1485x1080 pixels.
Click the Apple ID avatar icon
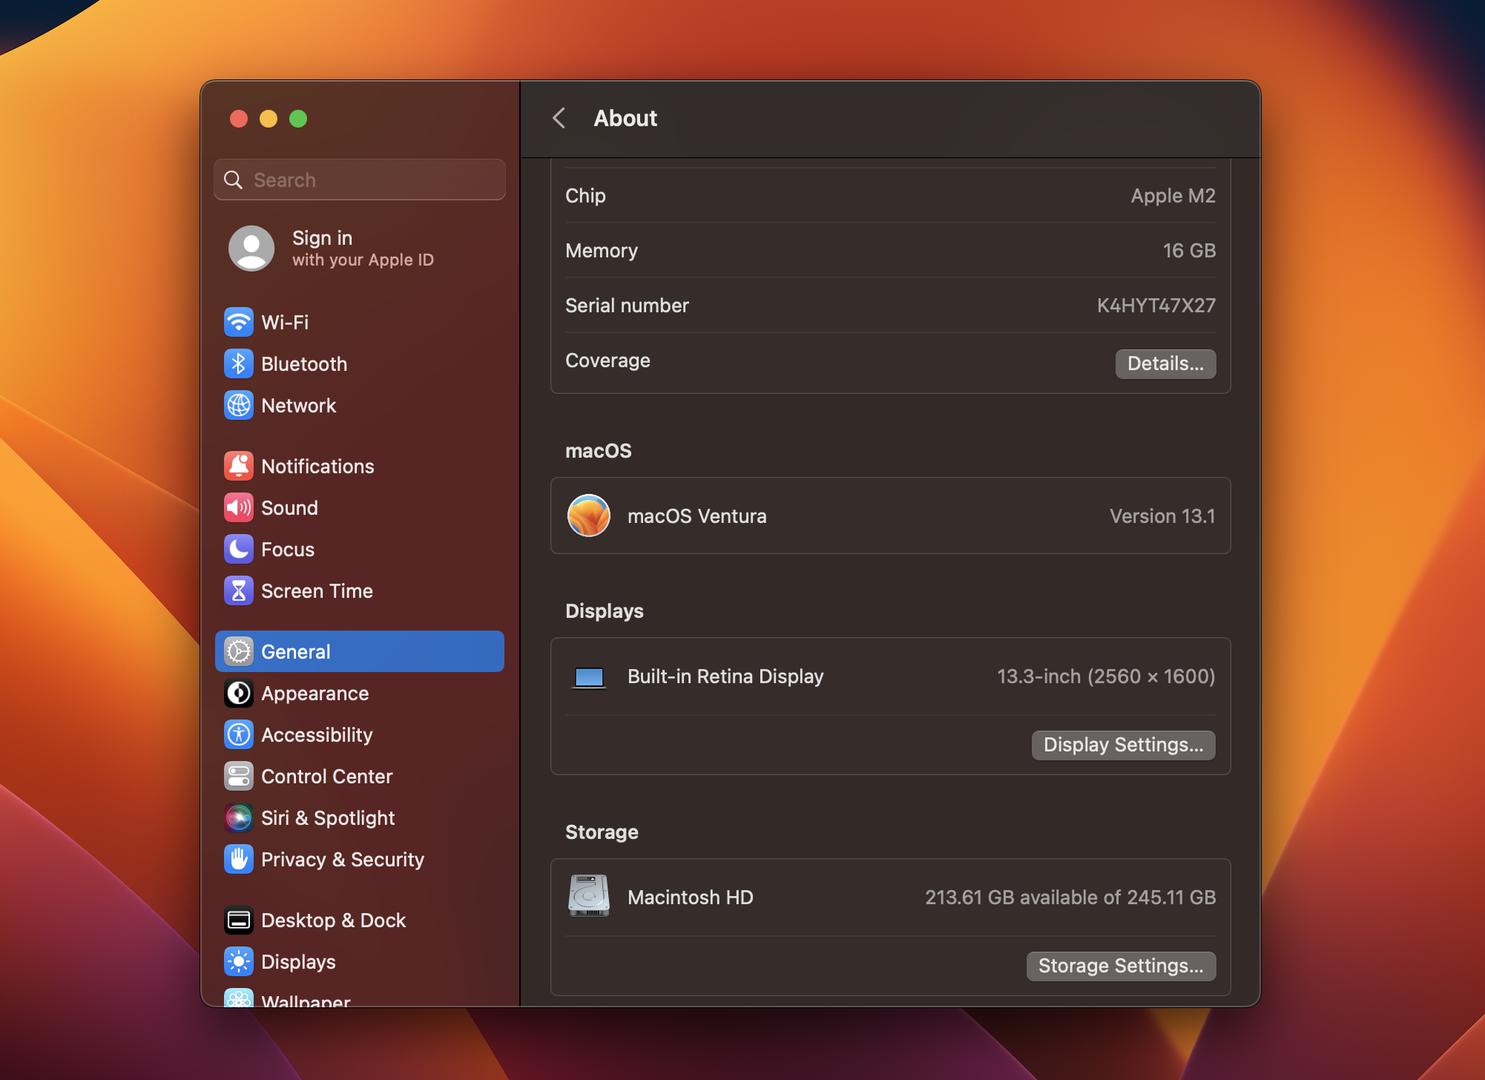coord(251,248)
